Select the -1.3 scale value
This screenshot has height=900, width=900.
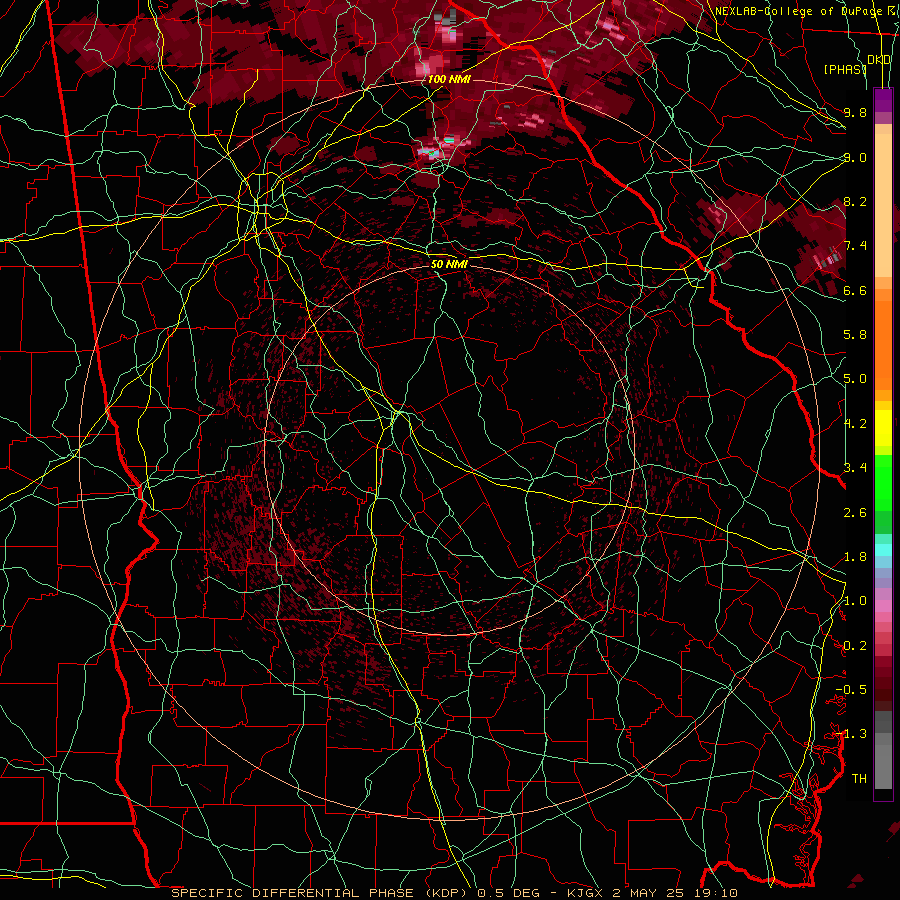851,734
